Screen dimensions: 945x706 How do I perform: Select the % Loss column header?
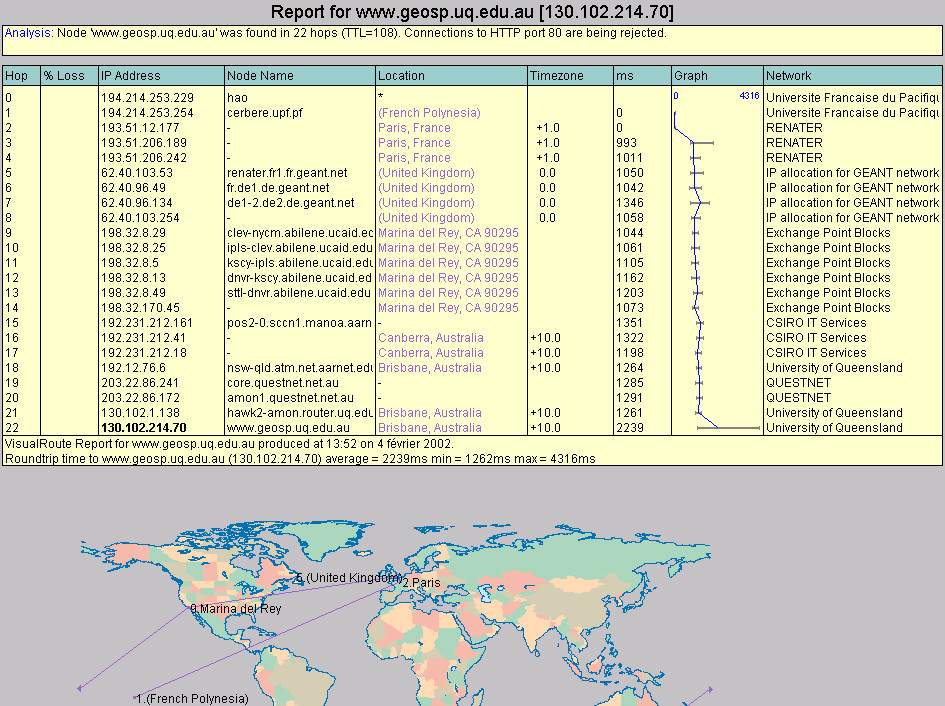click(64, 76)
